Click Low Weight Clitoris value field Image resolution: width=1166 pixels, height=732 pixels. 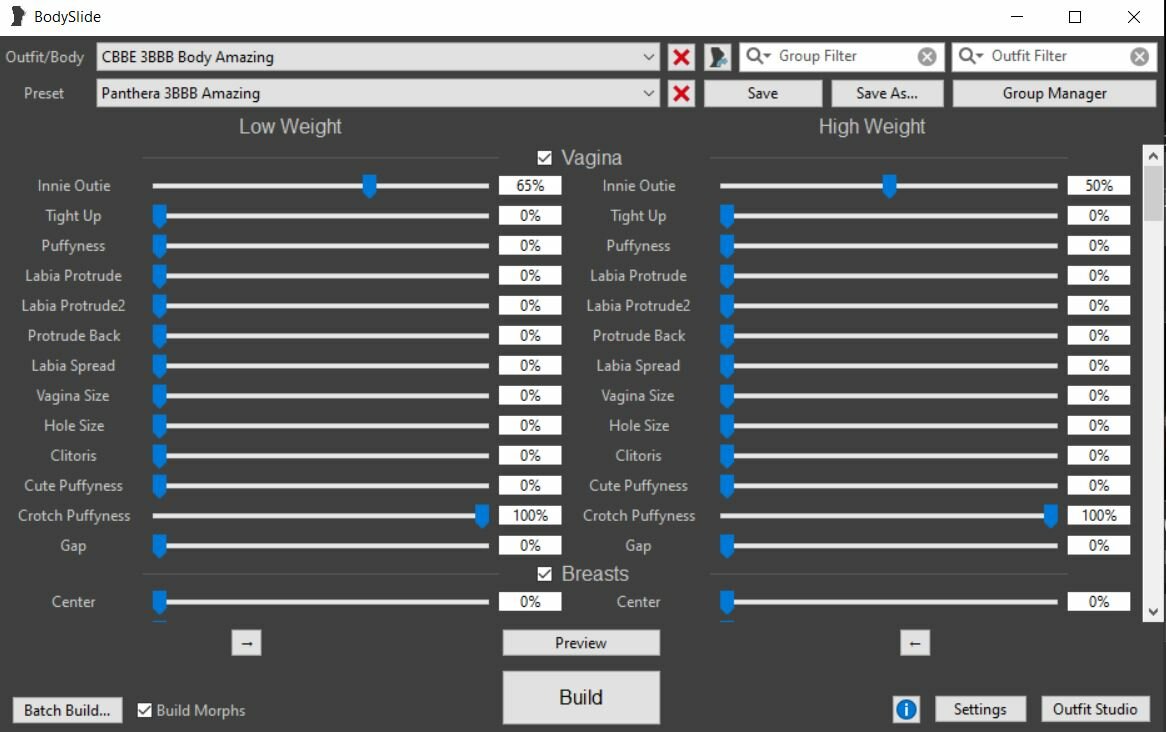[530, 455]
